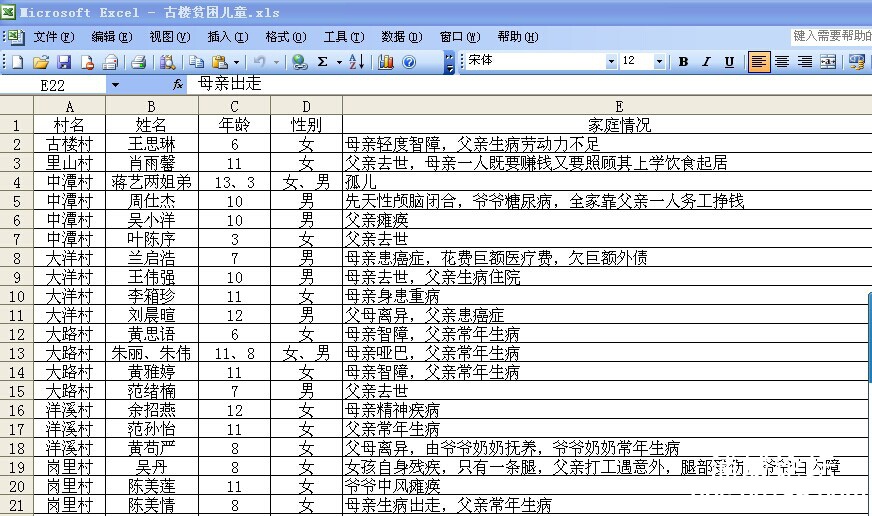
Task: Open the 格式 (Format) menu
Action: point(284,37)
